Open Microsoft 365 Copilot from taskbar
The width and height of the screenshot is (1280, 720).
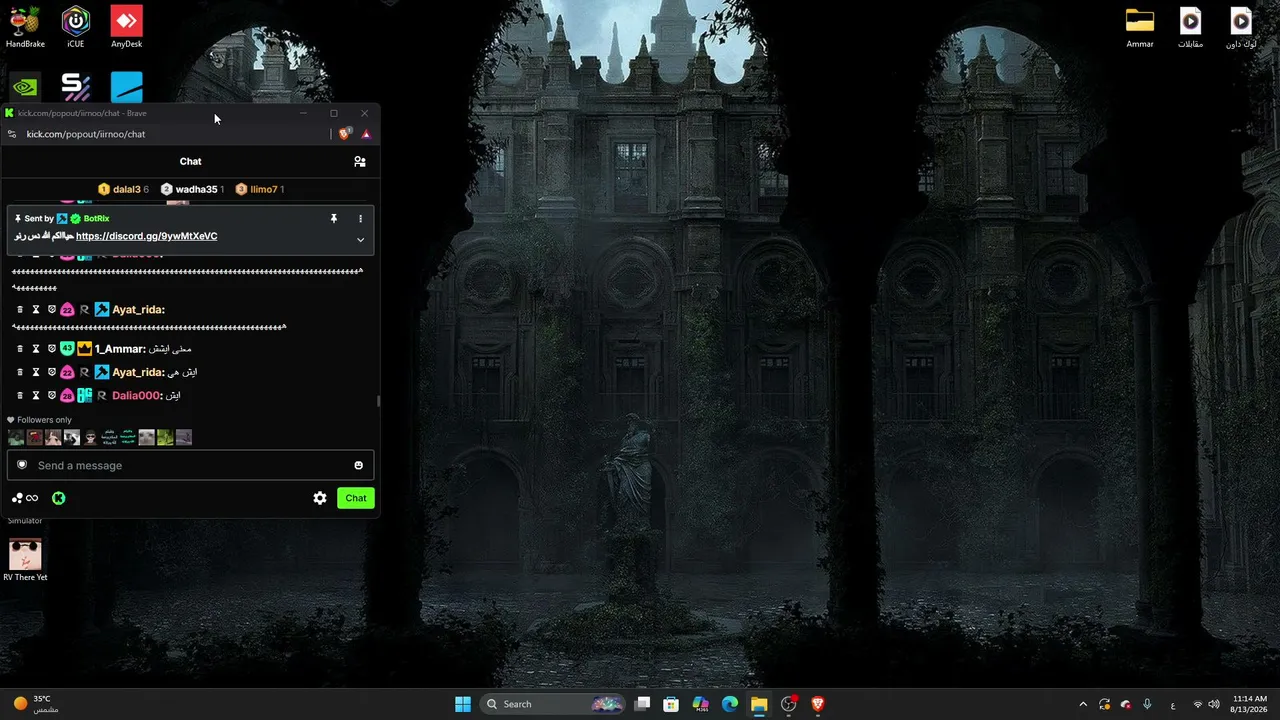click(x=701, y=704)
